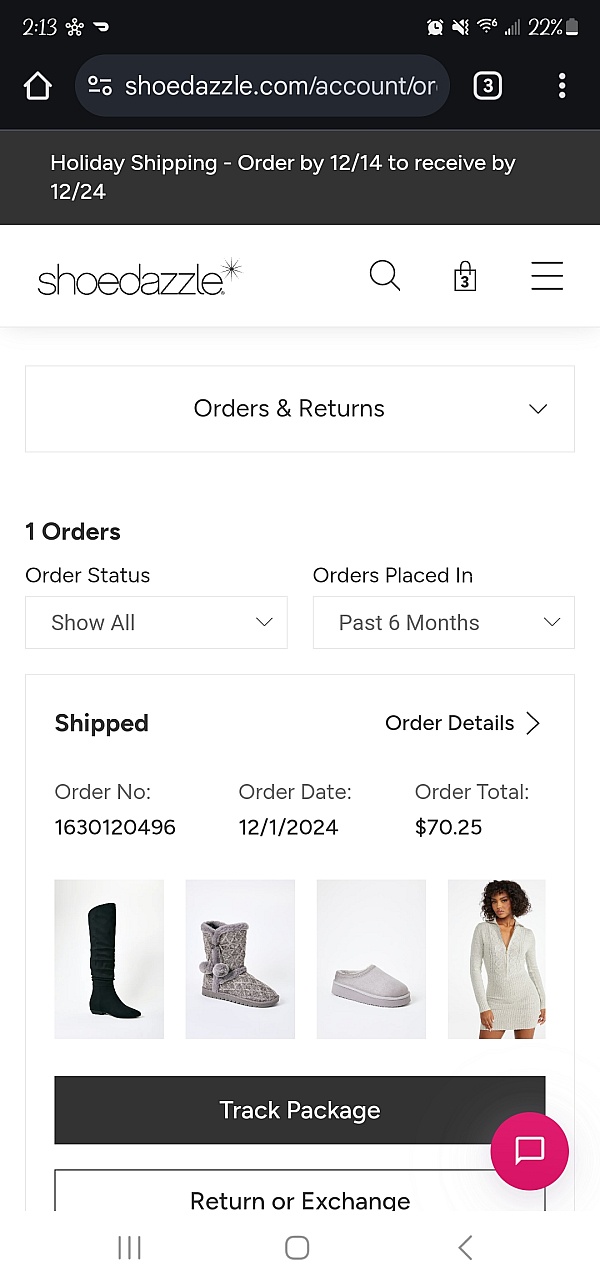Open the pink live chat bubble
This screenshot has height=1286, width=600.
(529, 1151)
